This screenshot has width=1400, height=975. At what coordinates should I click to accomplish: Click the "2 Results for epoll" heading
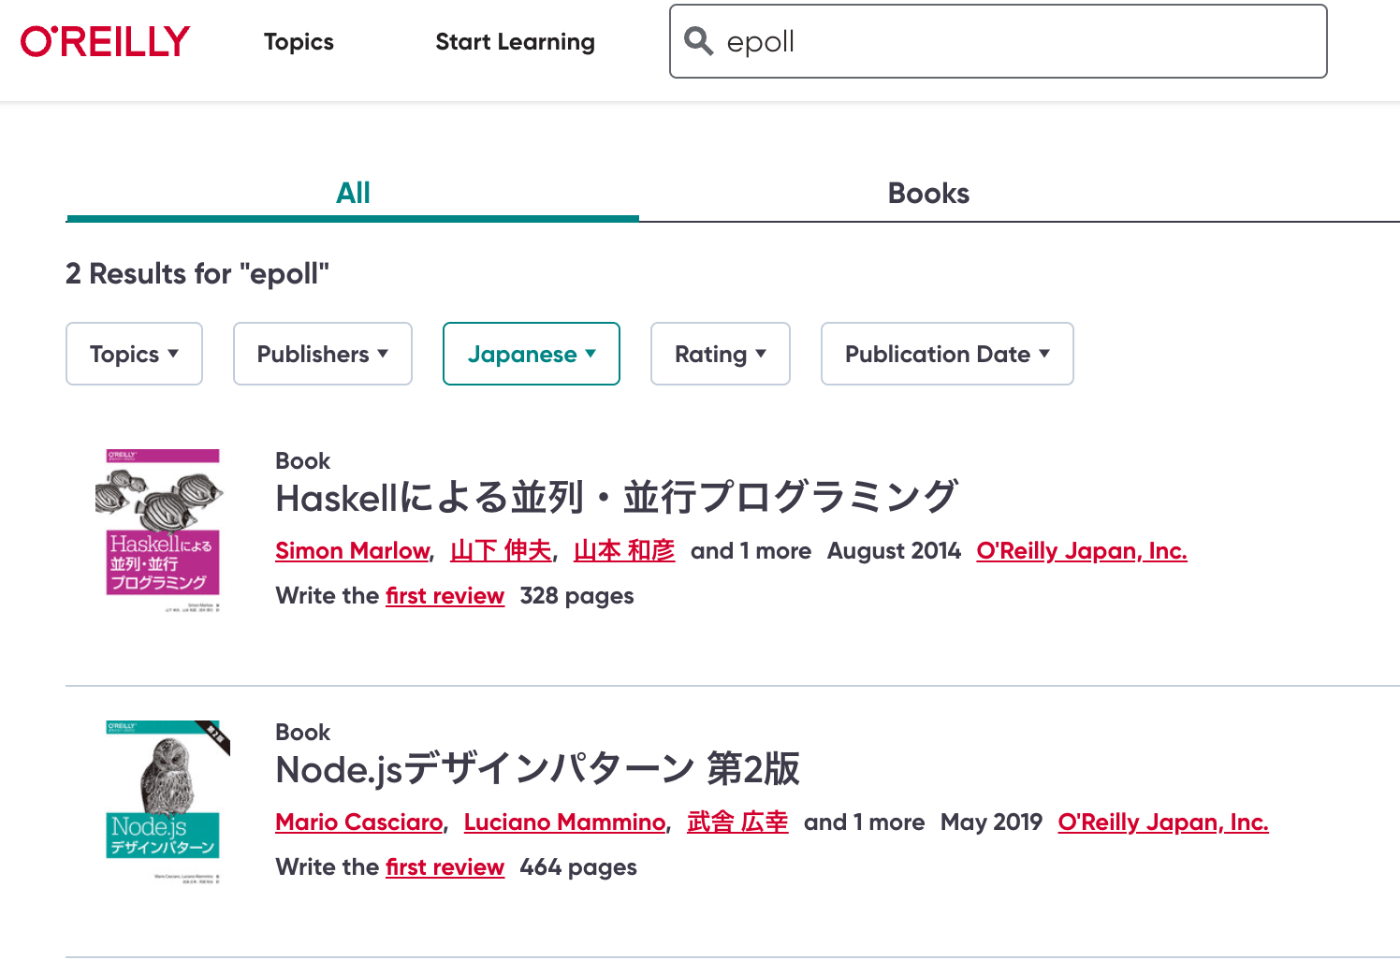coord(197,274)
